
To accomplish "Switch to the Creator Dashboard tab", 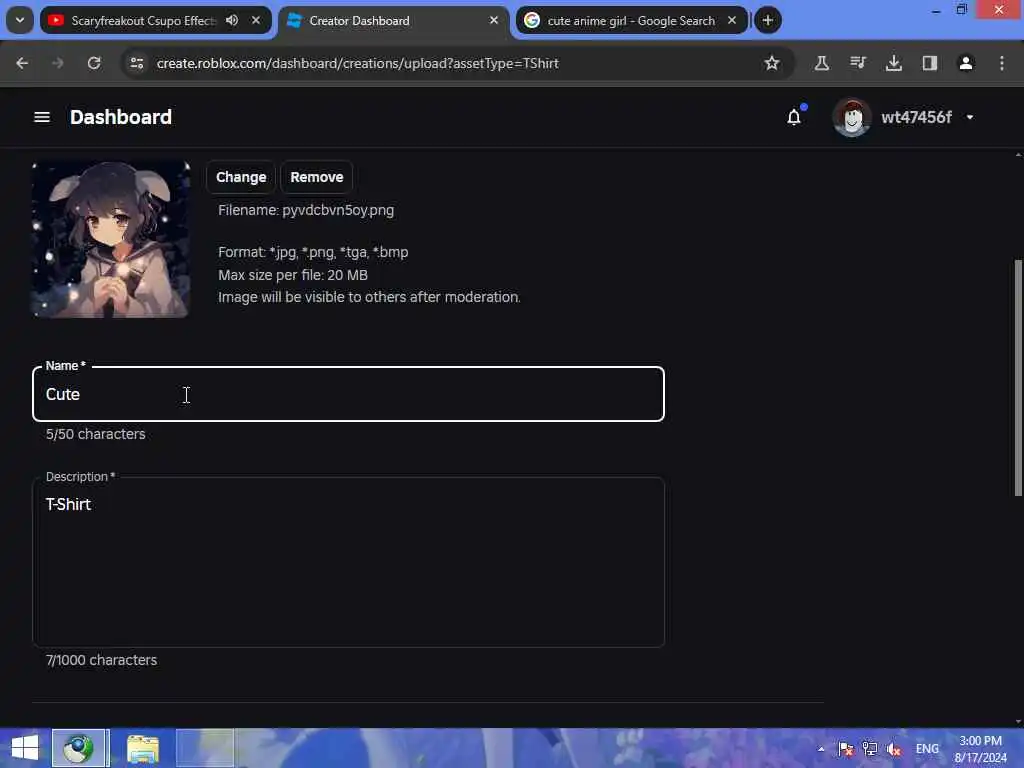I will pyautogui.click(x=394, y=21).
